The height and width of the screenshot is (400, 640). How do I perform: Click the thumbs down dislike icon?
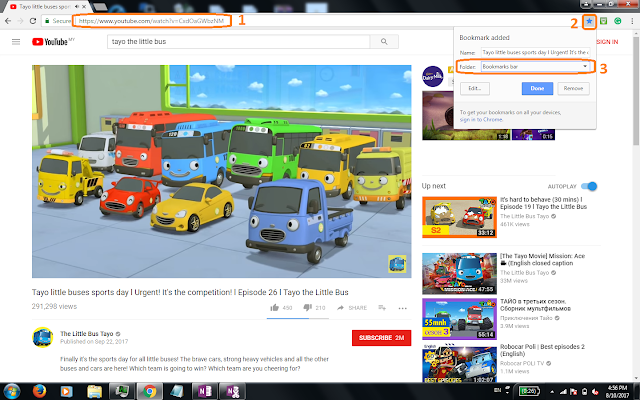[308, 307]
